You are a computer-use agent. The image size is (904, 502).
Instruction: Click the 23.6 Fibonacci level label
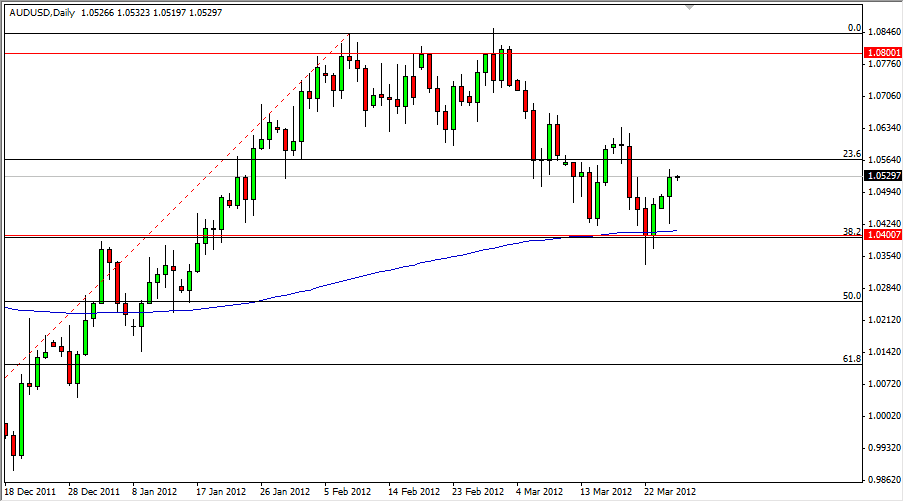pyautogui.click(x=852, y=154)
